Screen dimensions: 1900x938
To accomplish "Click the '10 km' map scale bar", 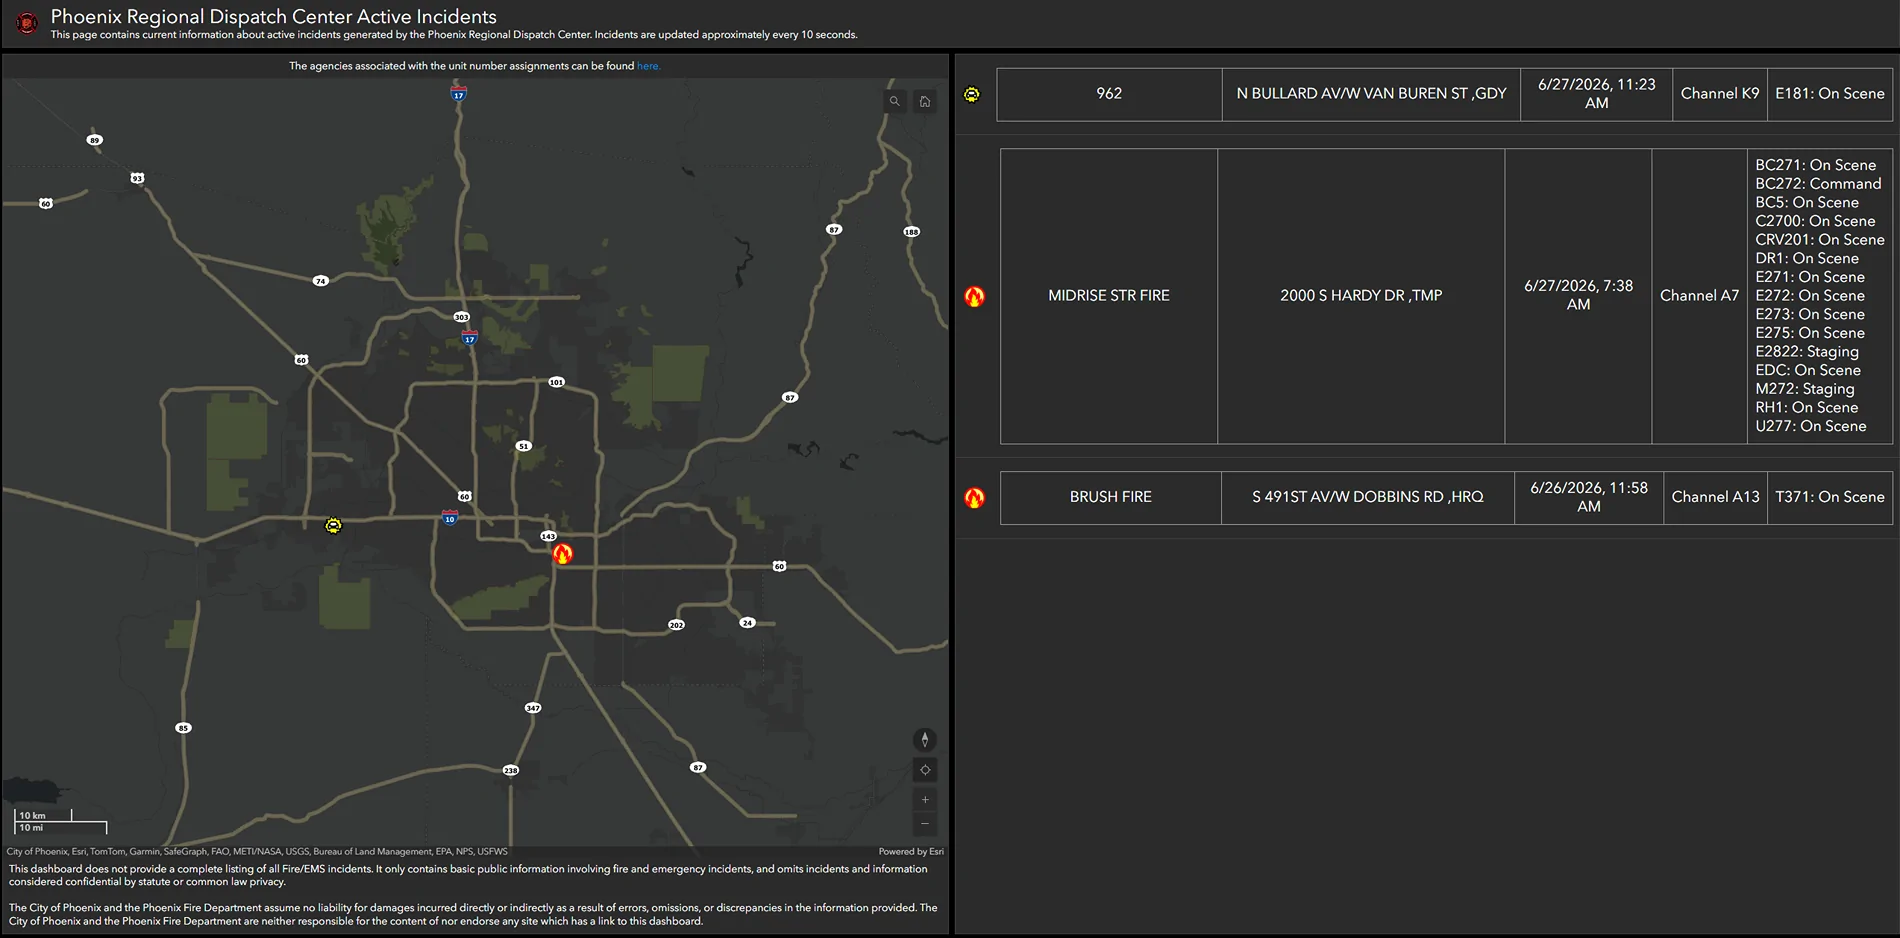I will point(43,816).
